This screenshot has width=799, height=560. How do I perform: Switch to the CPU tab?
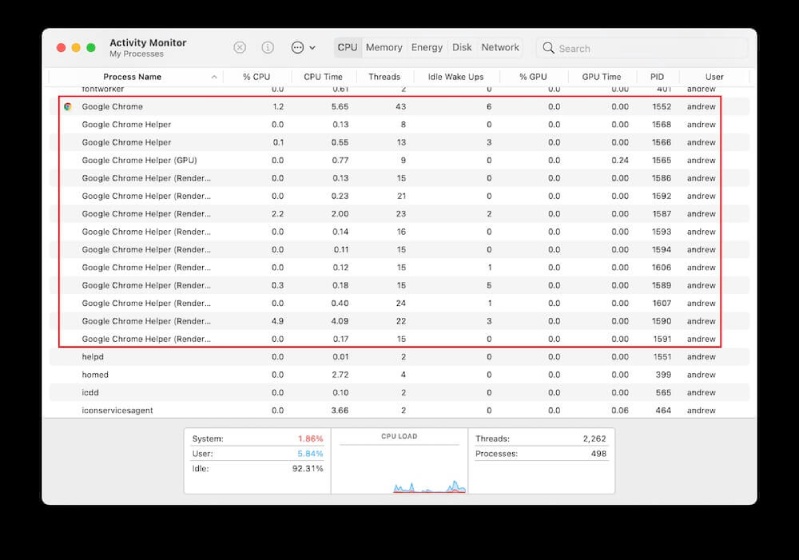point(347,47)
